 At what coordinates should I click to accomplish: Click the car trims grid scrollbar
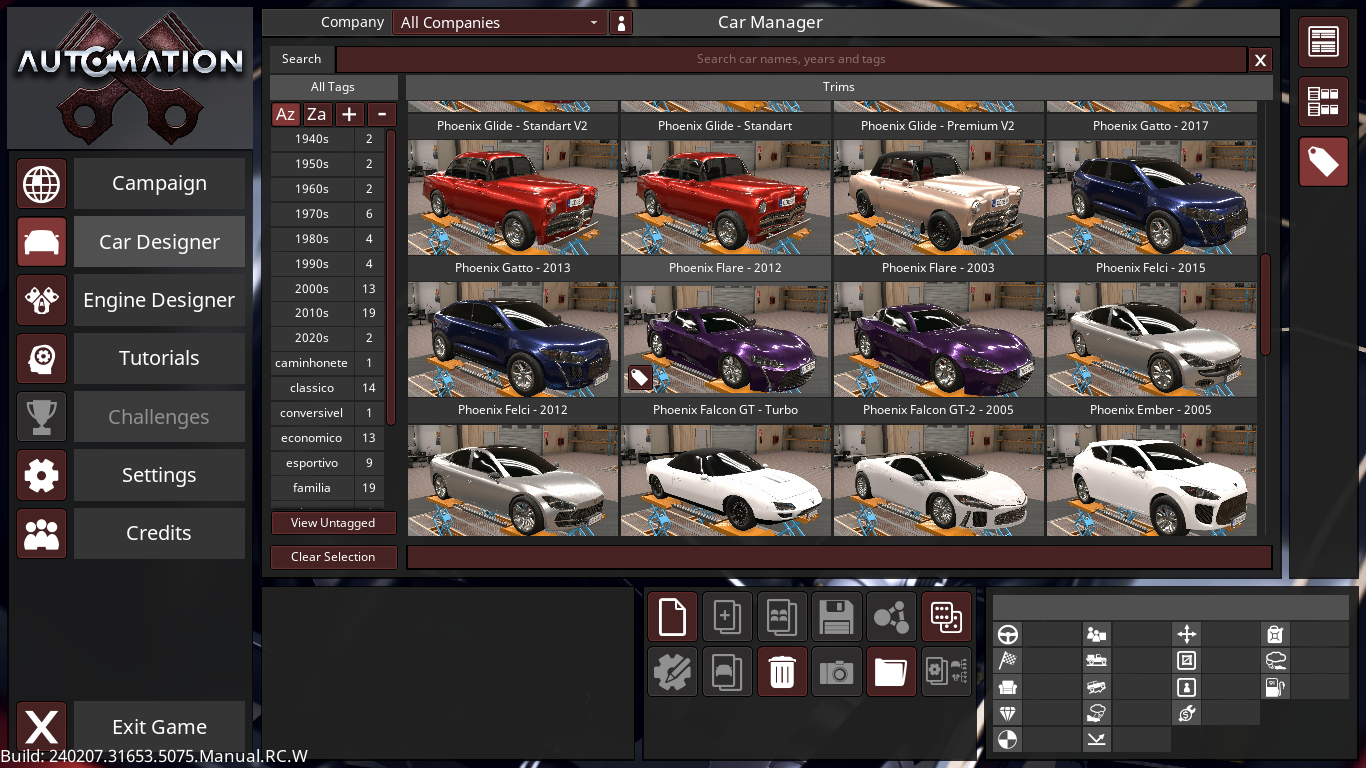click(1265, 305)
